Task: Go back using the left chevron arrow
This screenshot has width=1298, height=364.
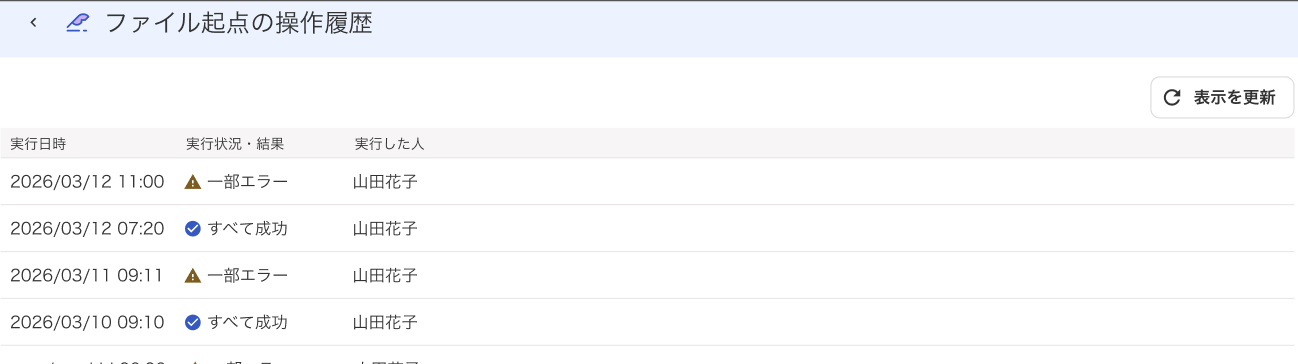Action: click(33, 23)
